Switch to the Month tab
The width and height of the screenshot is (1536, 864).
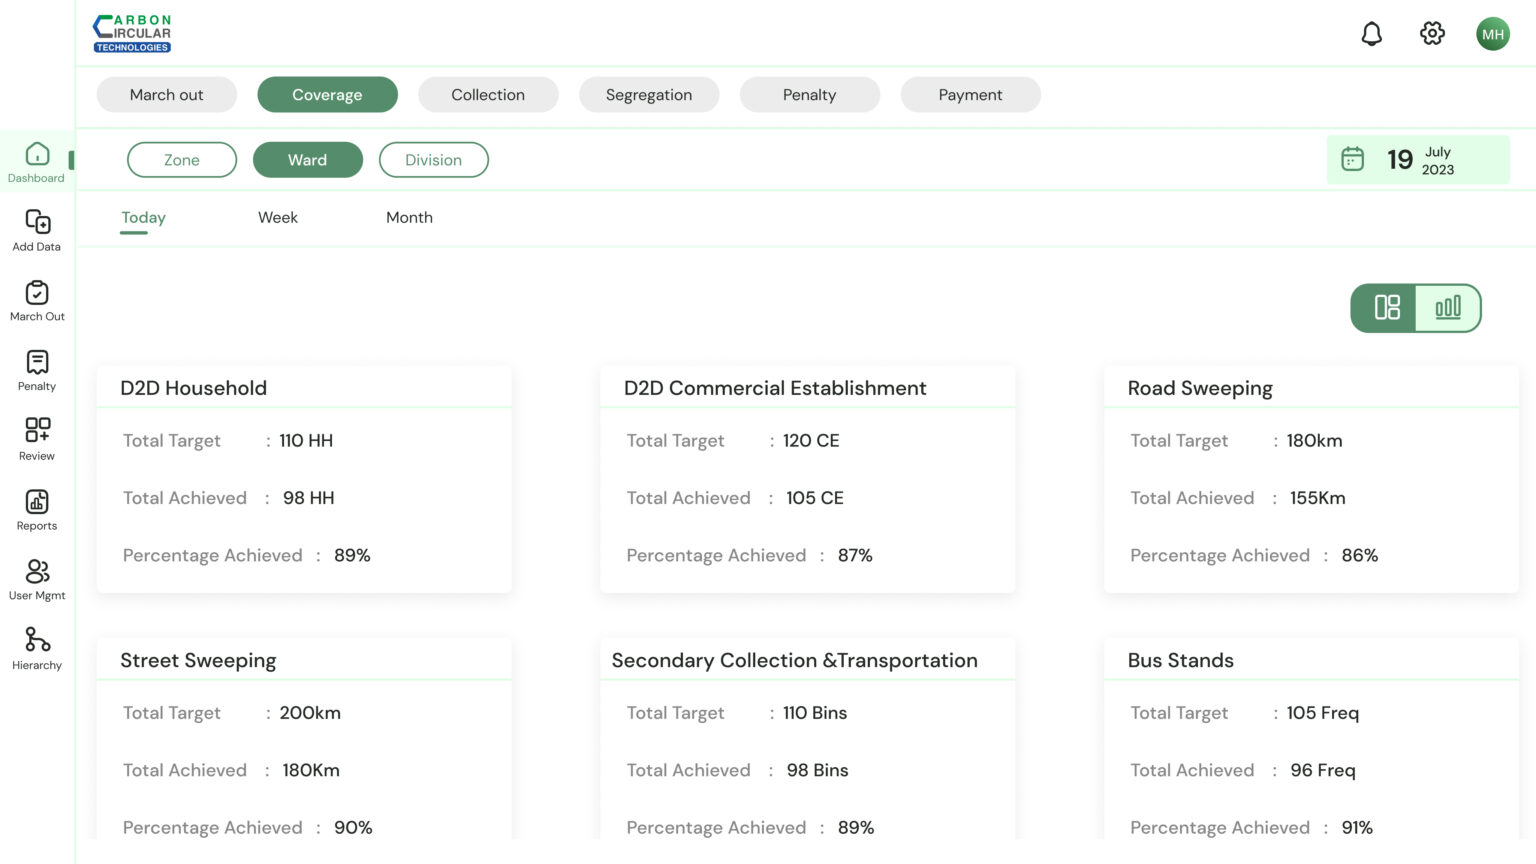pyautogui.click(x=409, y=218)
